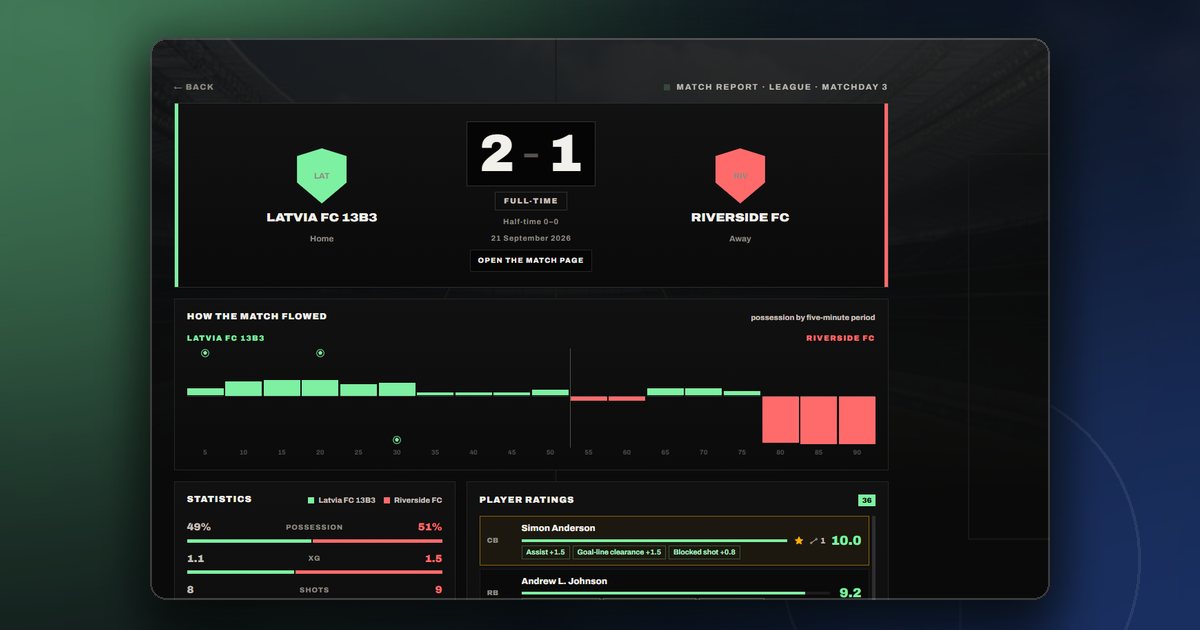This screenshot has width=1200, height=630.
Task: Click the red possession bar at minute 80
Action: pyautogui.click(x=780, y=420)
